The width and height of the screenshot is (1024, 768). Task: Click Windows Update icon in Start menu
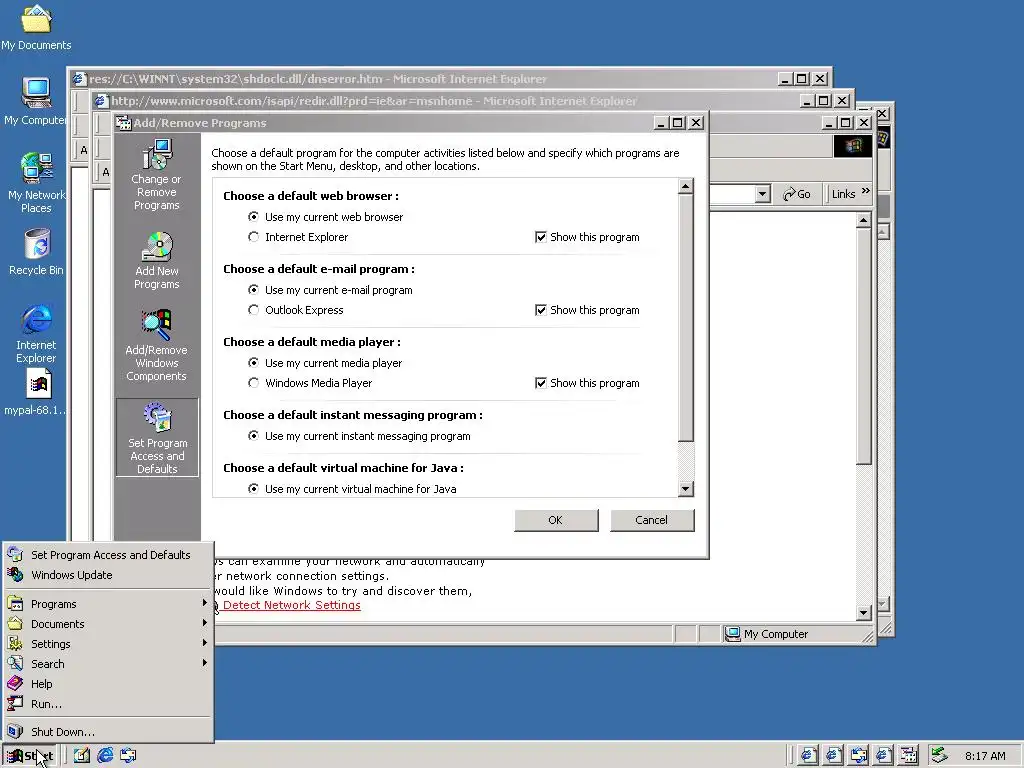(15, 575)
